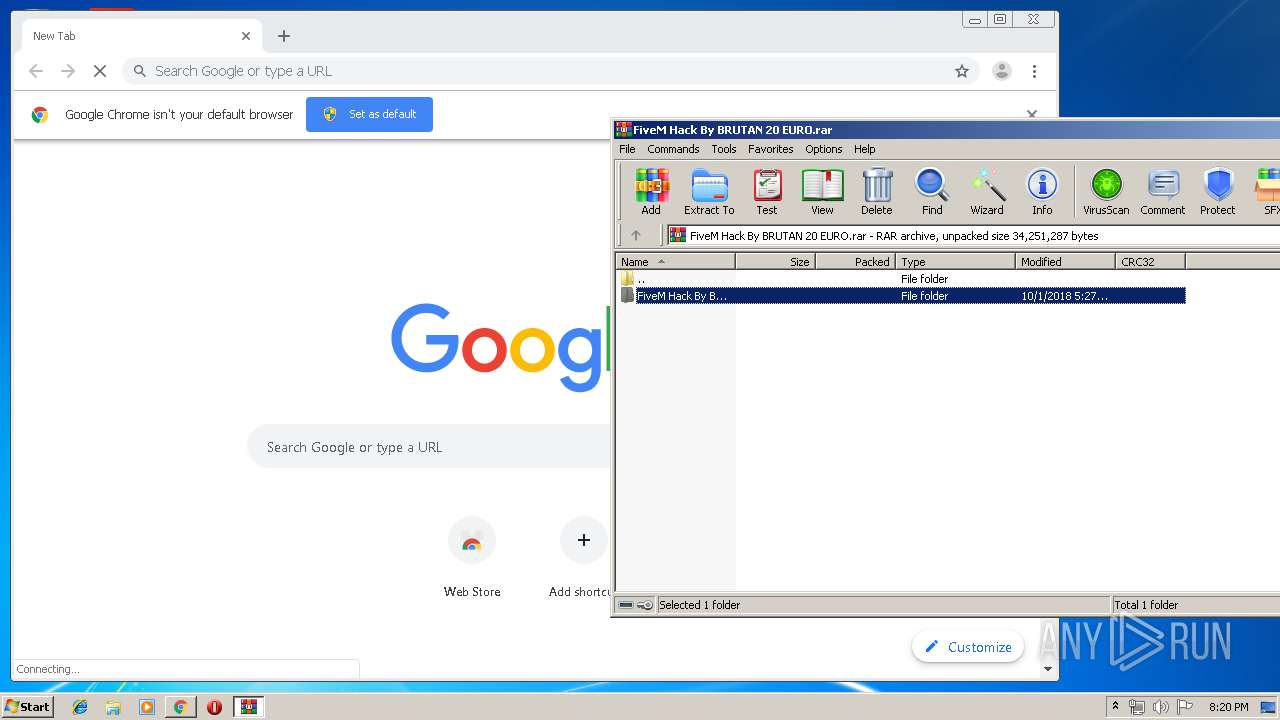The width and height of the screenshot is (1280, 720).
Task: Show hidden tray icons arrow
Action: click(x=1116, y=707)
